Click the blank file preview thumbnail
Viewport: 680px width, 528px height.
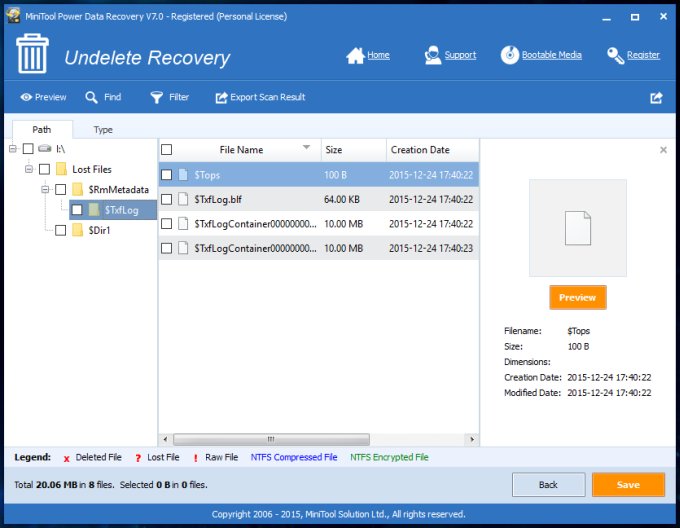578,228
